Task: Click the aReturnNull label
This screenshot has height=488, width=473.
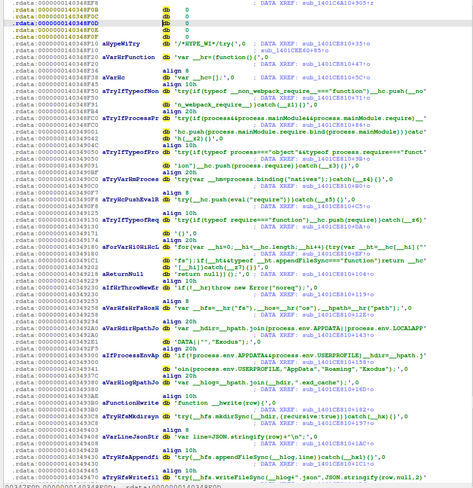Action: (x=123, y=274)
